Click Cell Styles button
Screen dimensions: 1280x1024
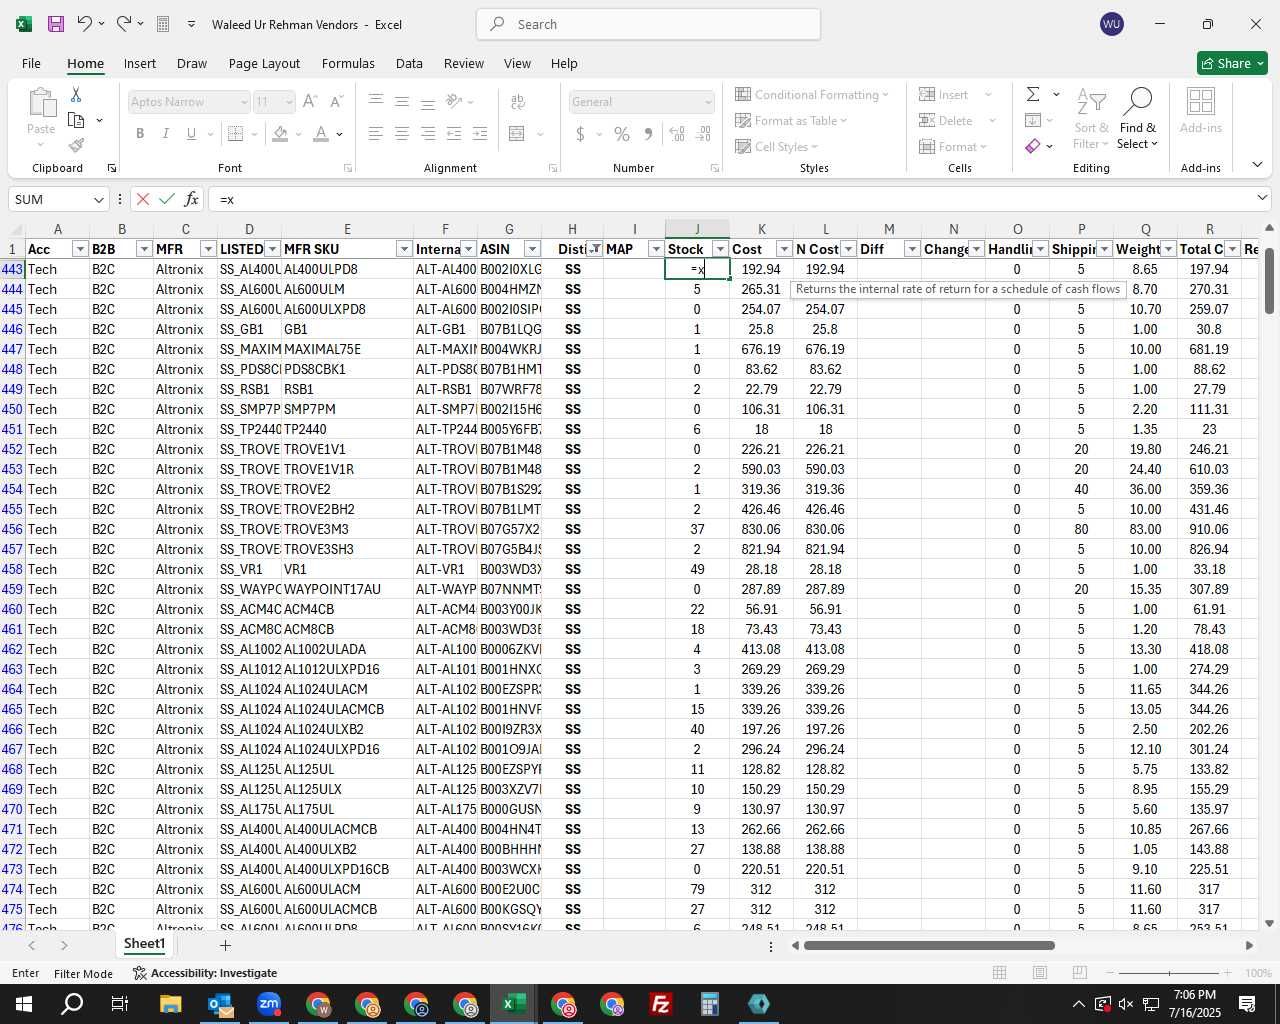click(777, 146)
